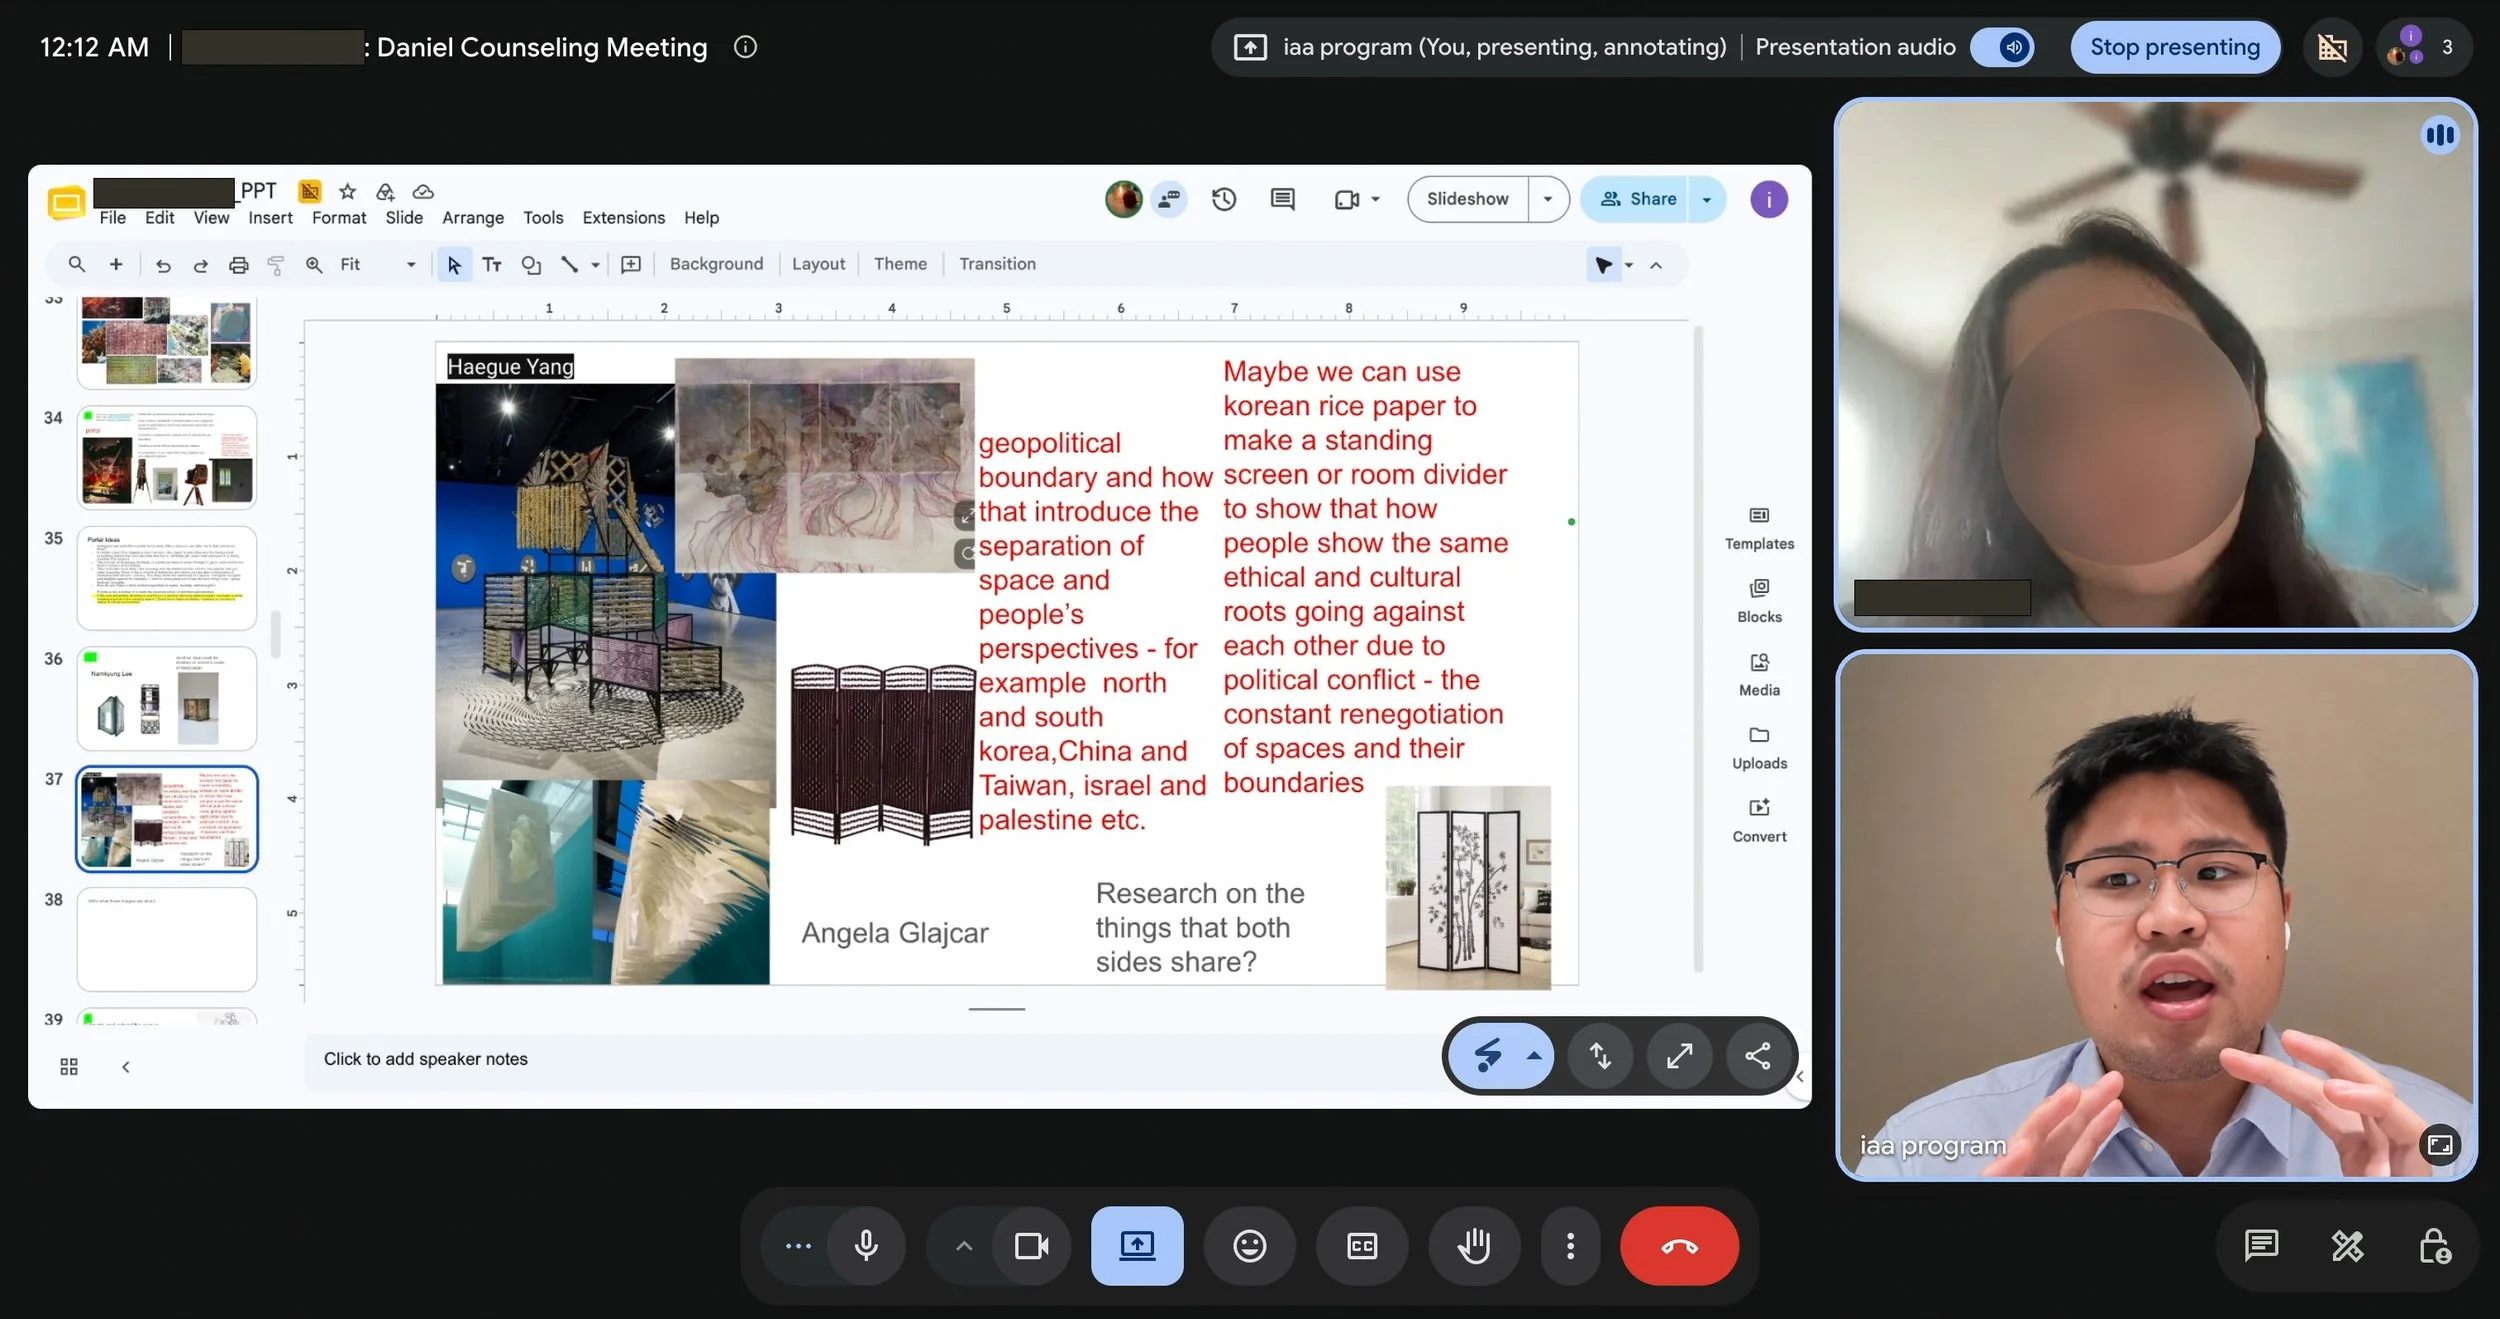Viewport: 2500px width, 1319px height.
Task: Open the comments panel in Slides
Action: click(x=1282, y=199)
